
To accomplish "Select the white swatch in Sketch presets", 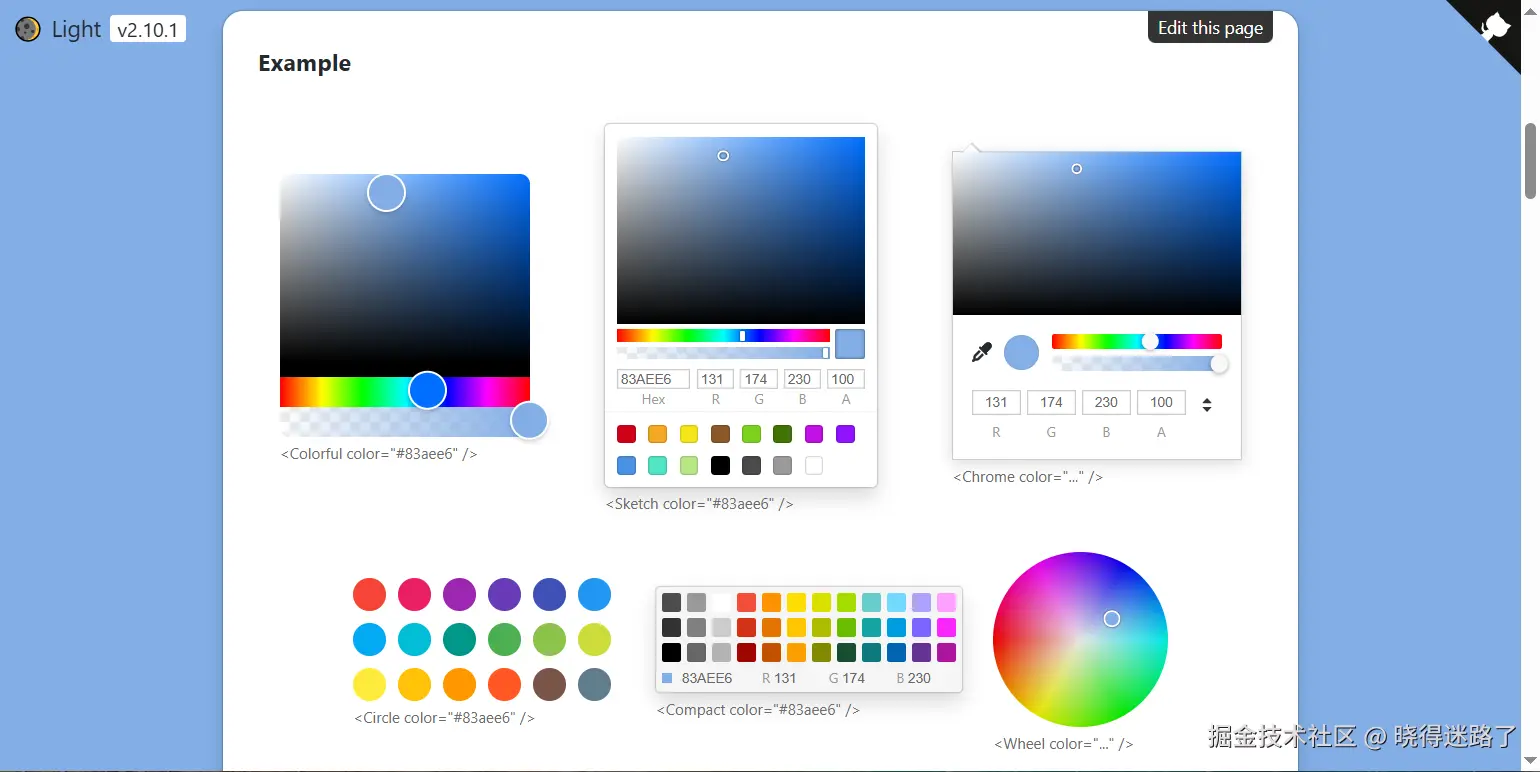I will pyautogui.click(x=814, y=465).
